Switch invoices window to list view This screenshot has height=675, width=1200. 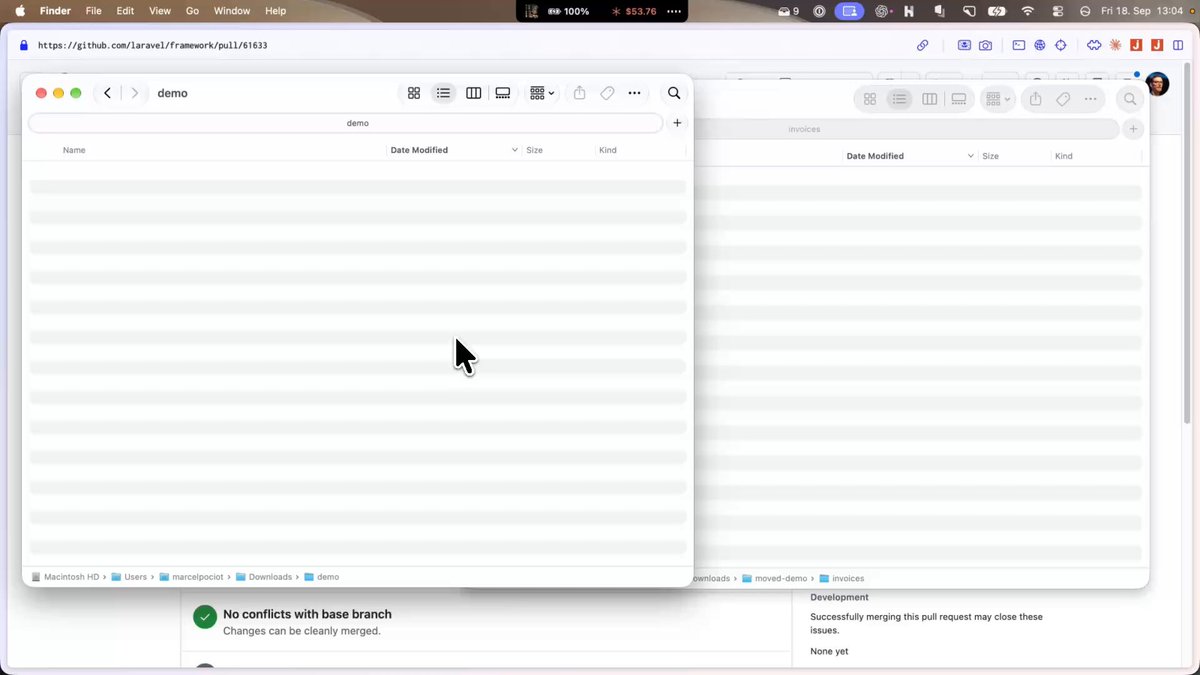pyautogui.click(x=899, y=99)
